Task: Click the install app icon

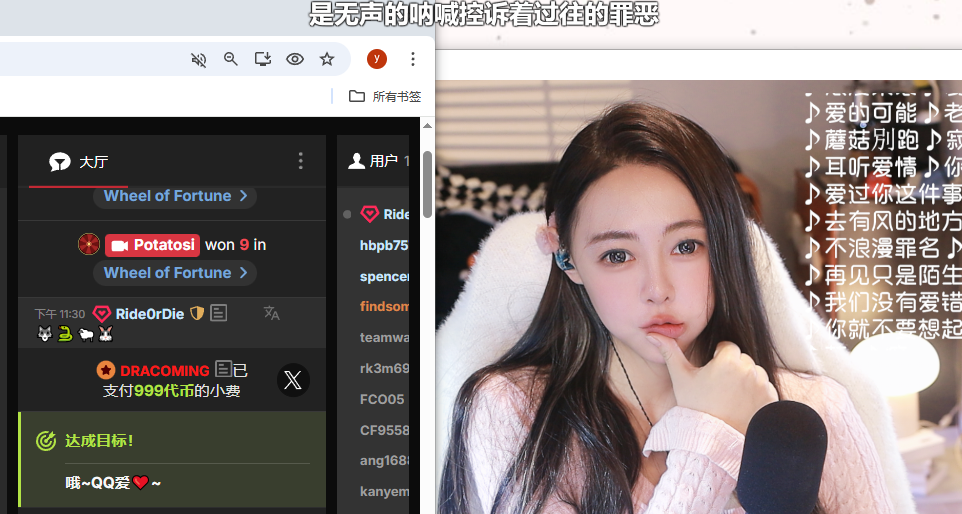Action: click(x=263, y=59)
